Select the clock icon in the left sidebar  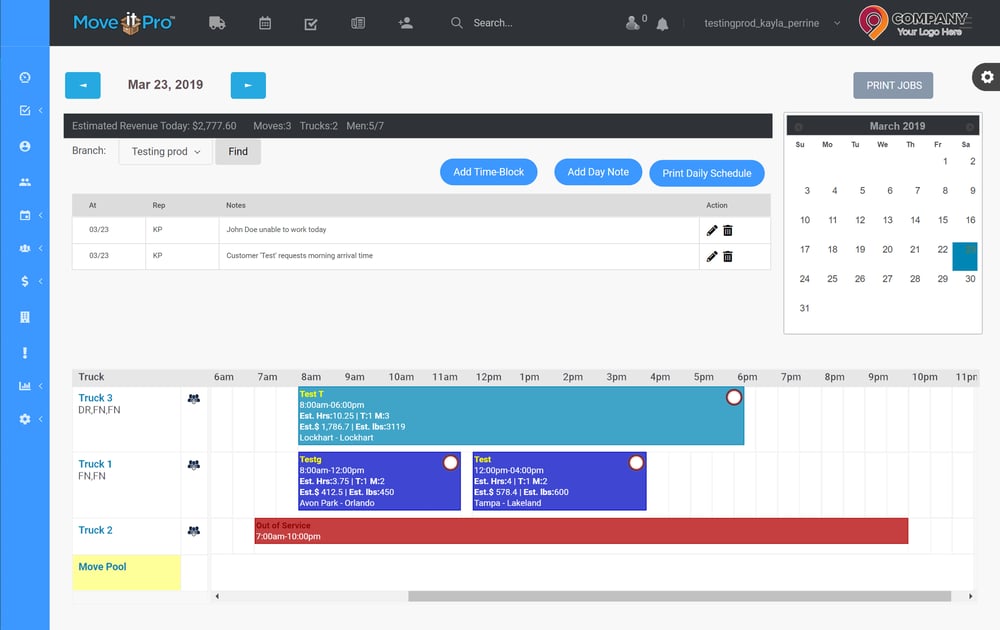click(x=24, y=77)
